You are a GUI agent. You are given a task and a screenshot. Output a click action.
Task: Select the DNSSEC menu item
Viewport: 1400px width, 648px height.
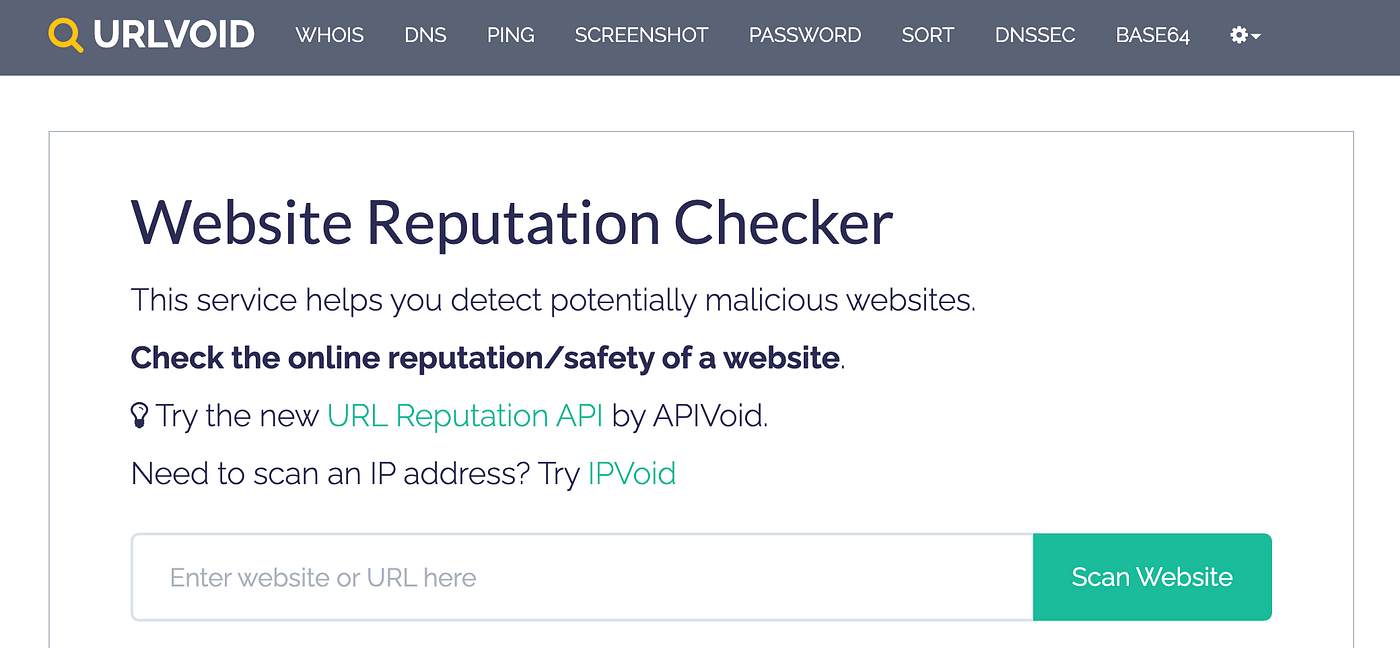(x=1035, y=35)
